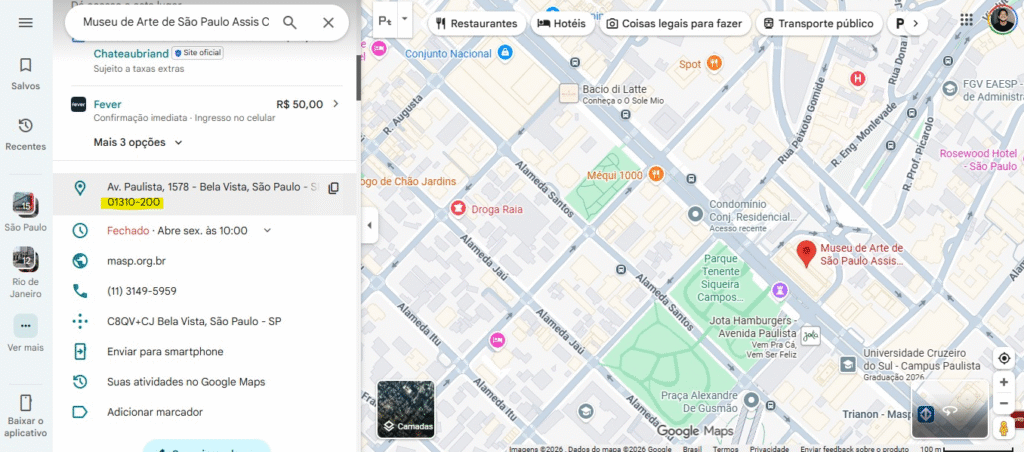The image size is (1024, 452).
Task: Expand opening hours next to Fechado
Action: 267,230
